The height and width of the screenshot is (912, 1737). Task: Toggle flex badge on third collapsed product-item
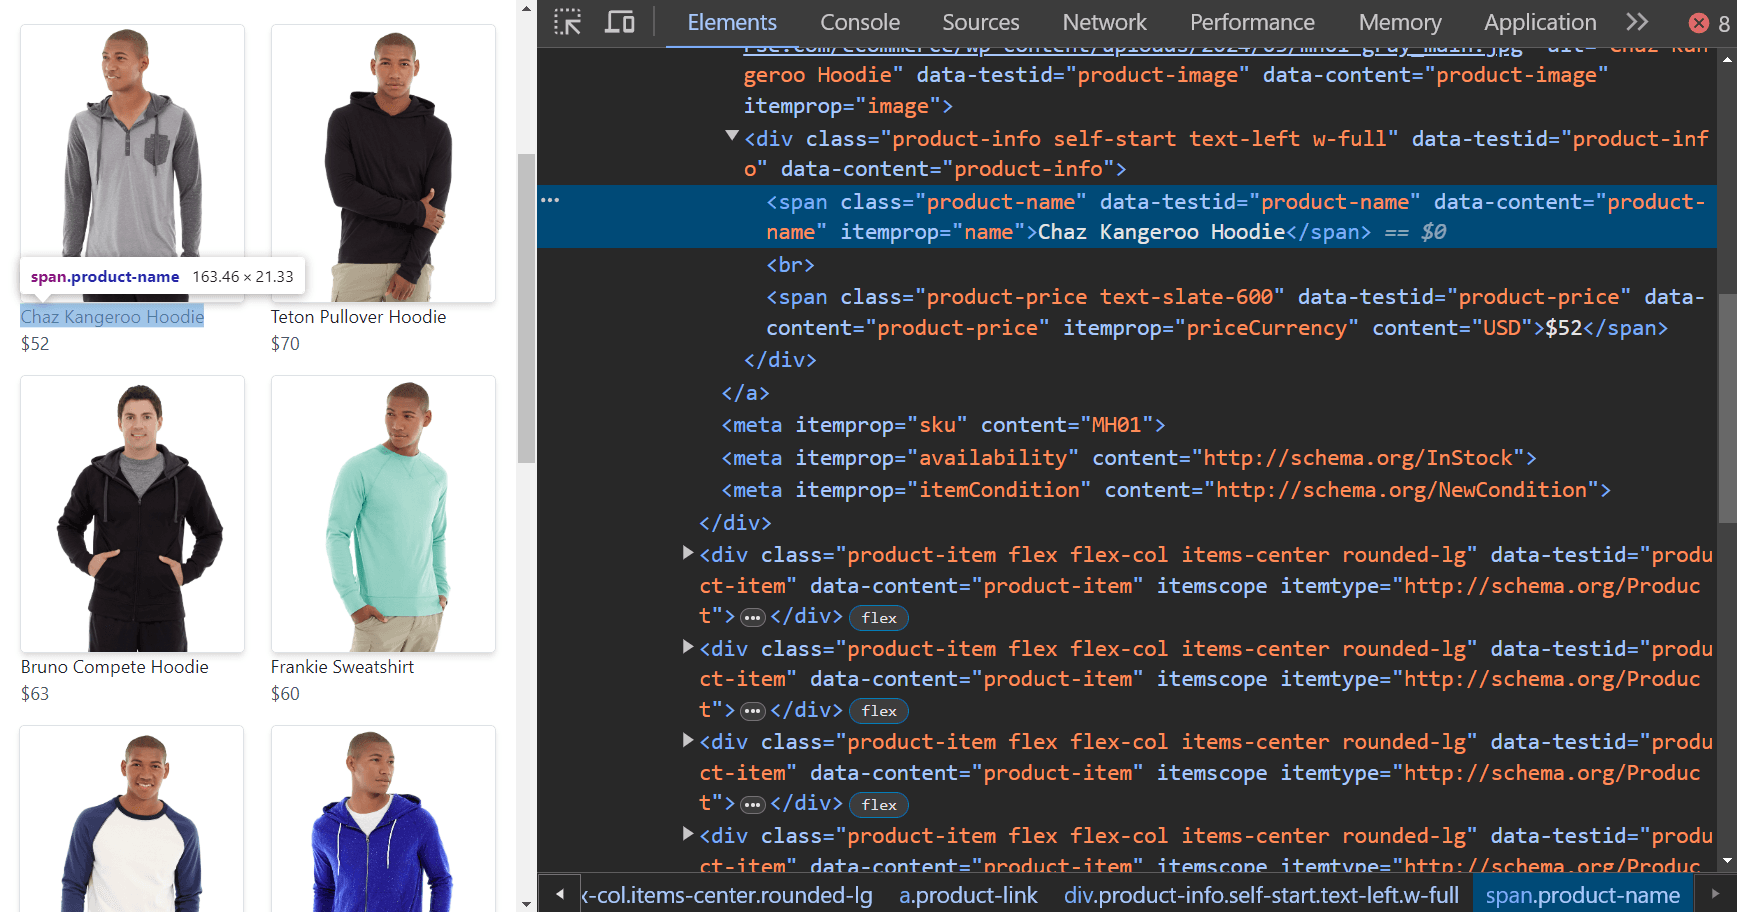[x=879, y=805]
